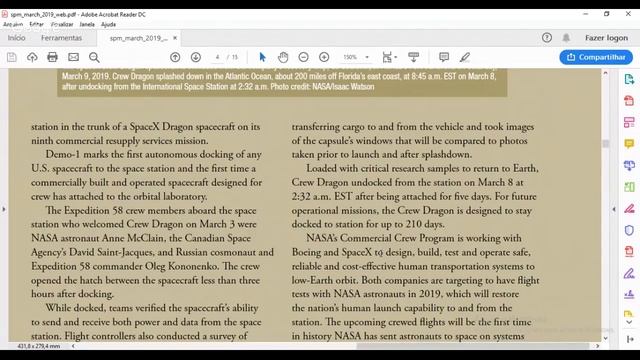Click the text "Demo-1 marks the first"
Viewport: 640px width, 360px height.
pos(94,154)
